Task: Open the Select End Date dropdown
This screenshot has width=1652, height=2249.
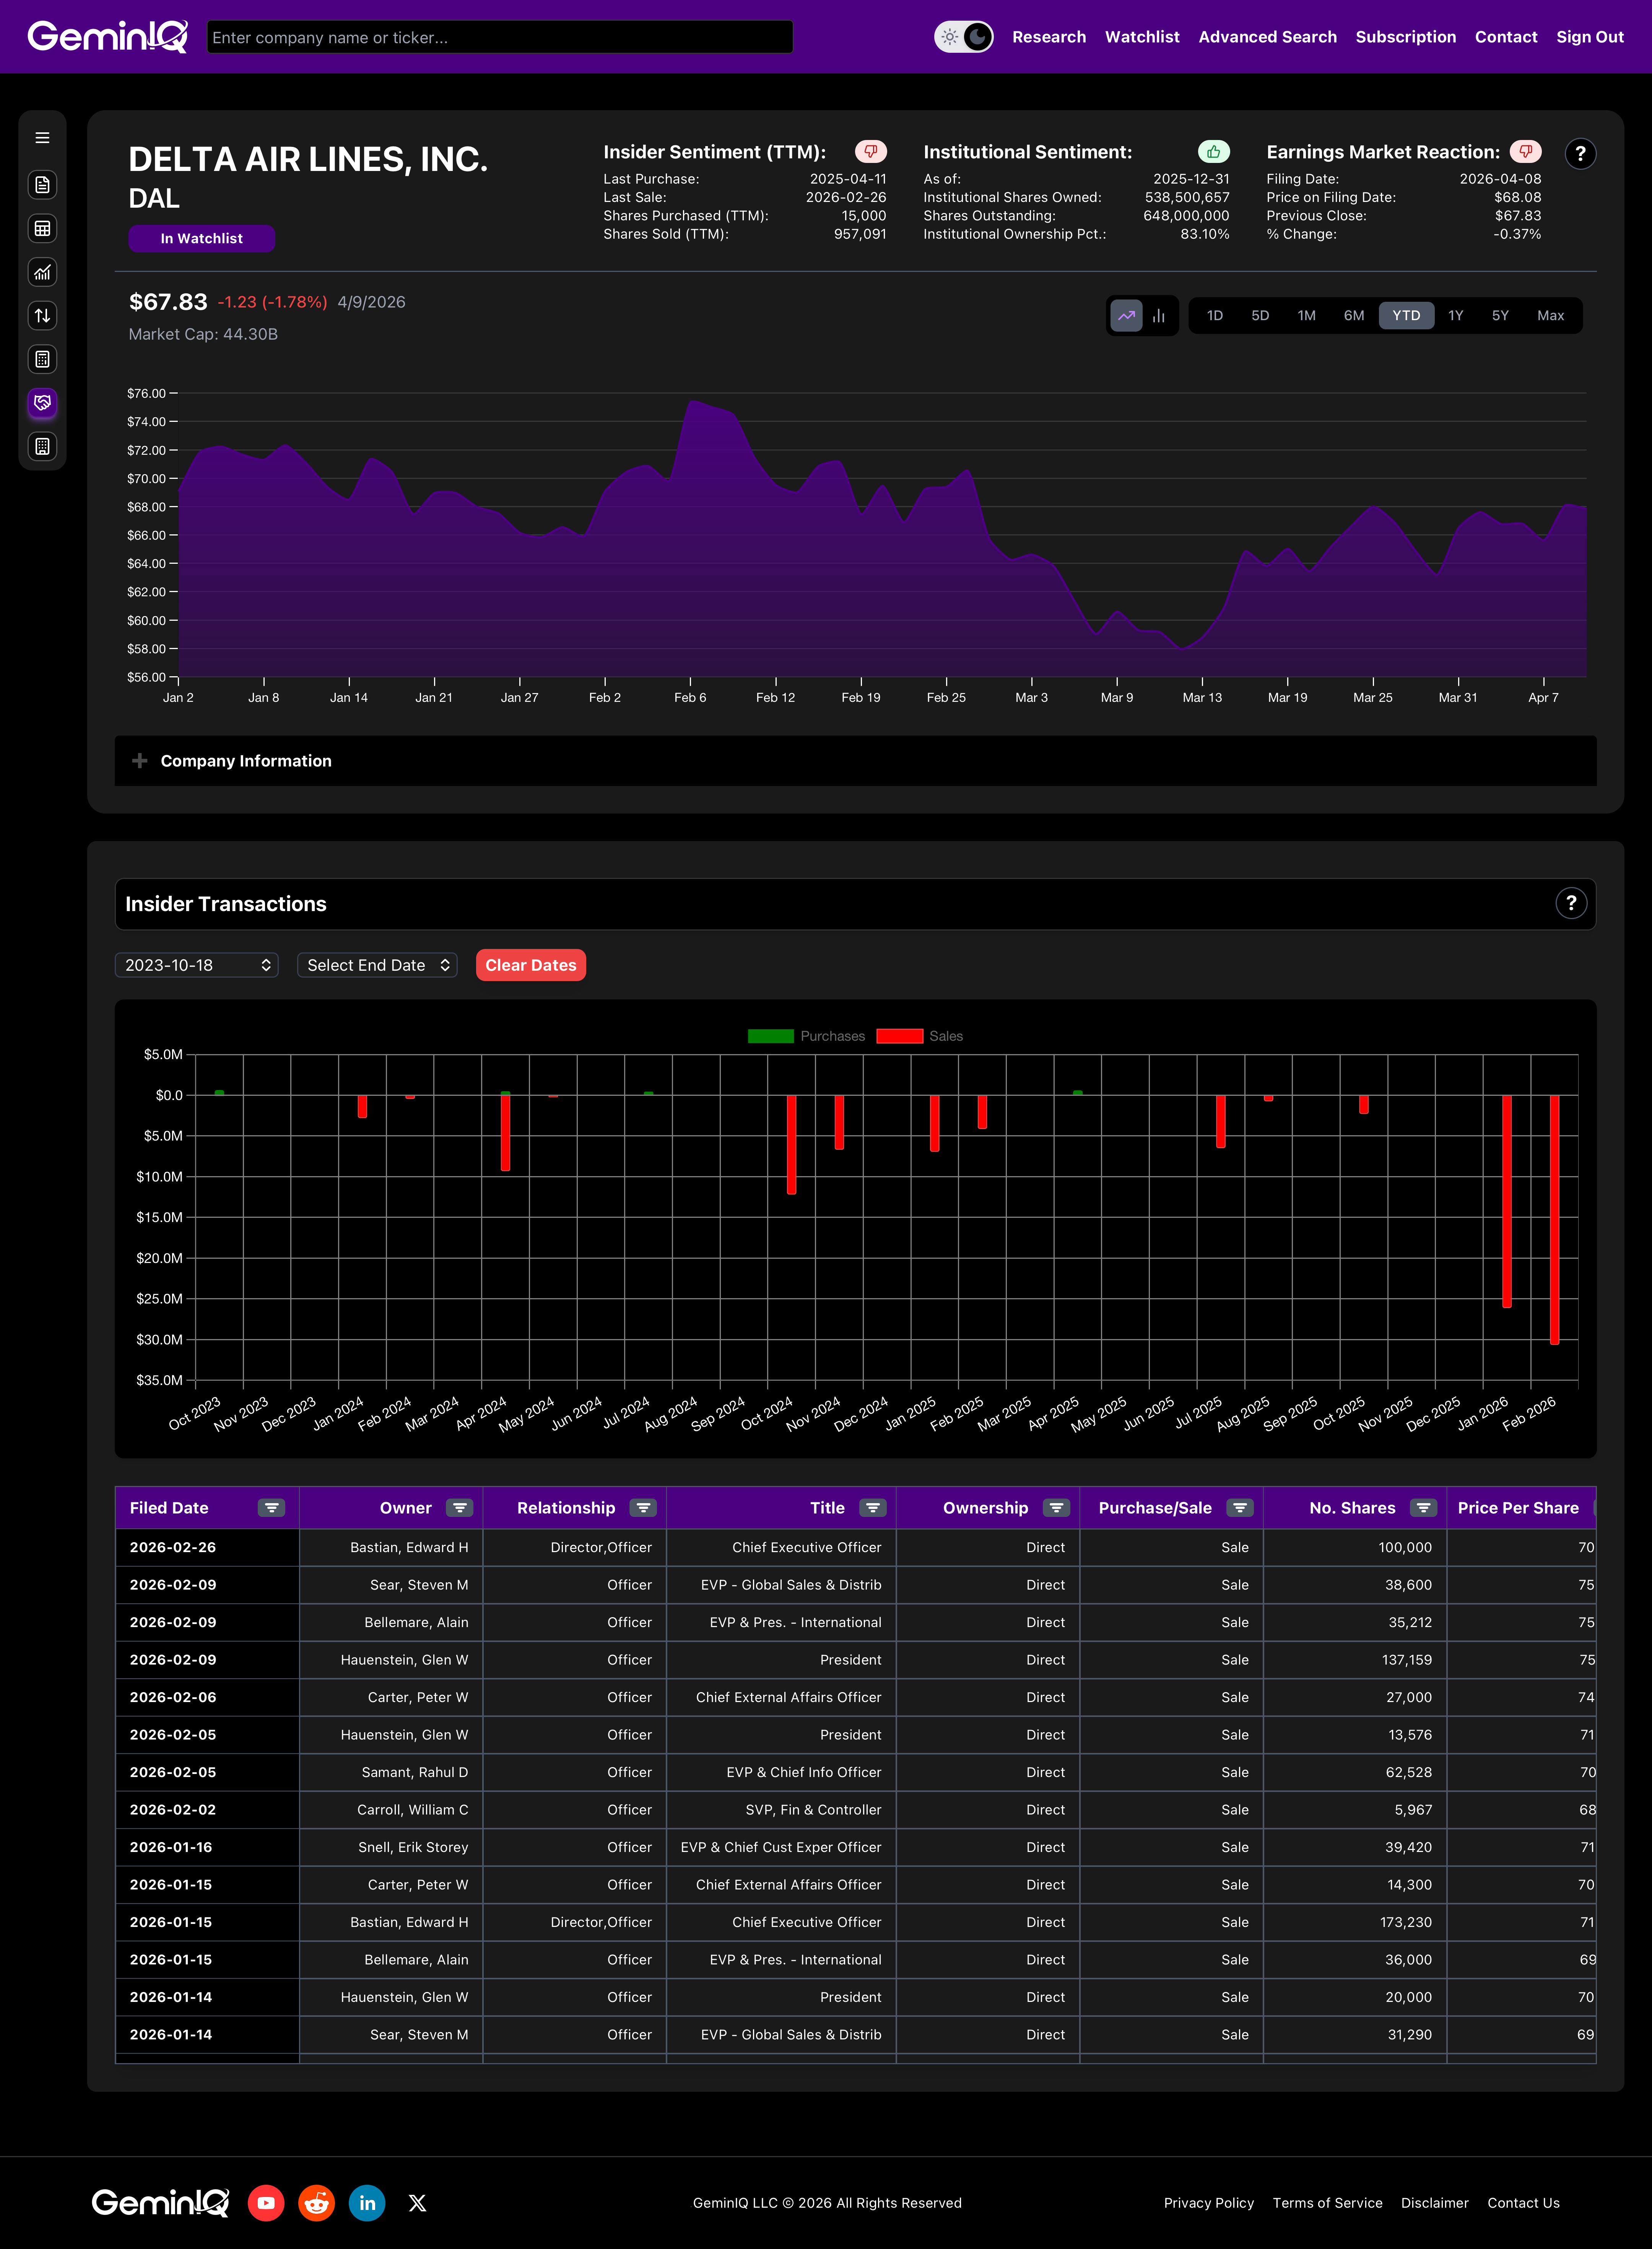Action: coord(377,965)
